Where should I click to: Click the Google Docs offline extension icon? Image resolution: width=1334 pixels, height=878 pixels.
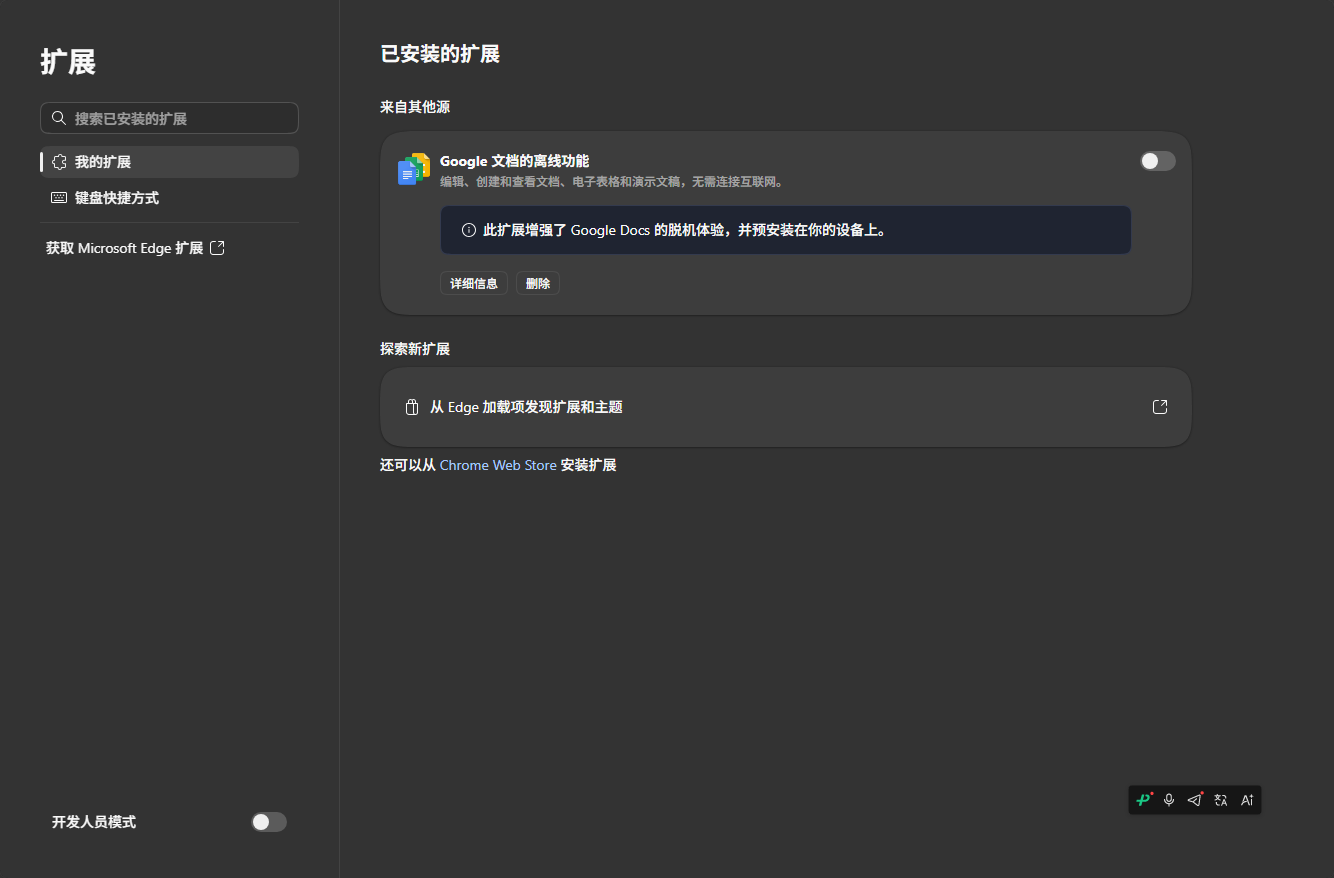pos(414,170)
